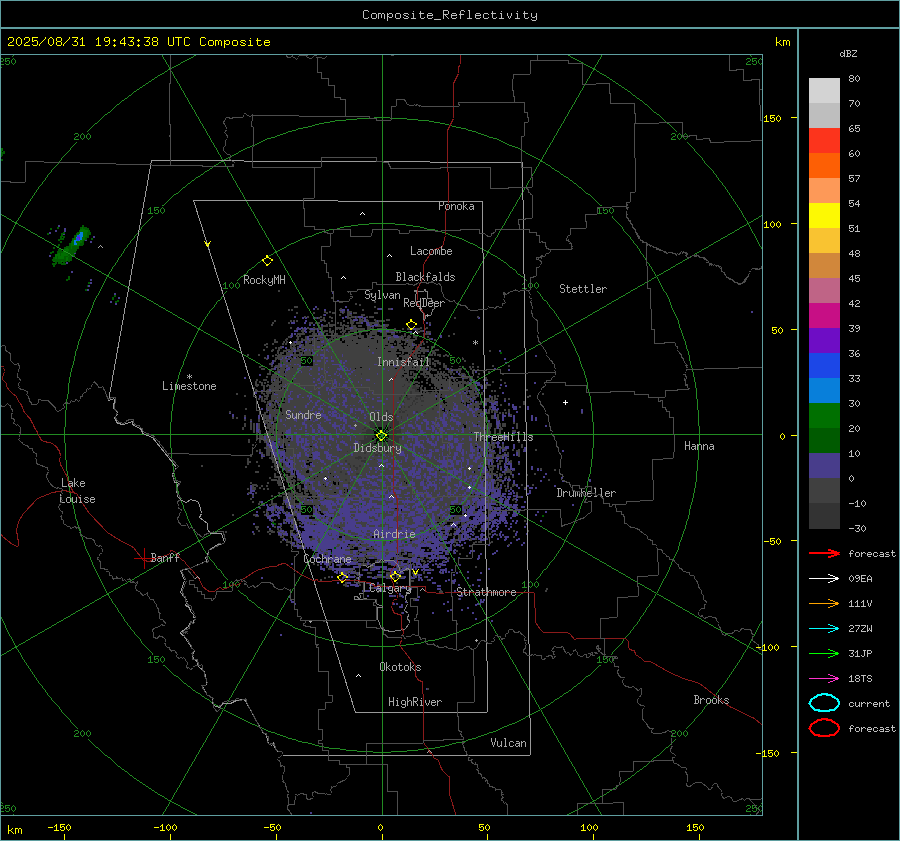Image resolution: width=900 pixels, height=841 pixels.
Task: Click the Sylvan label on map
Action: [382, 295]
